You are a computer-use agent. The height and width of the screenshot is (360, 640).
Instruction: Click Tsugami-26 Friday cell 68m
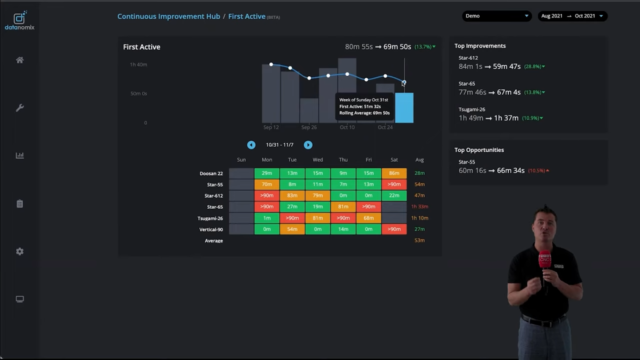coord(369,218)
